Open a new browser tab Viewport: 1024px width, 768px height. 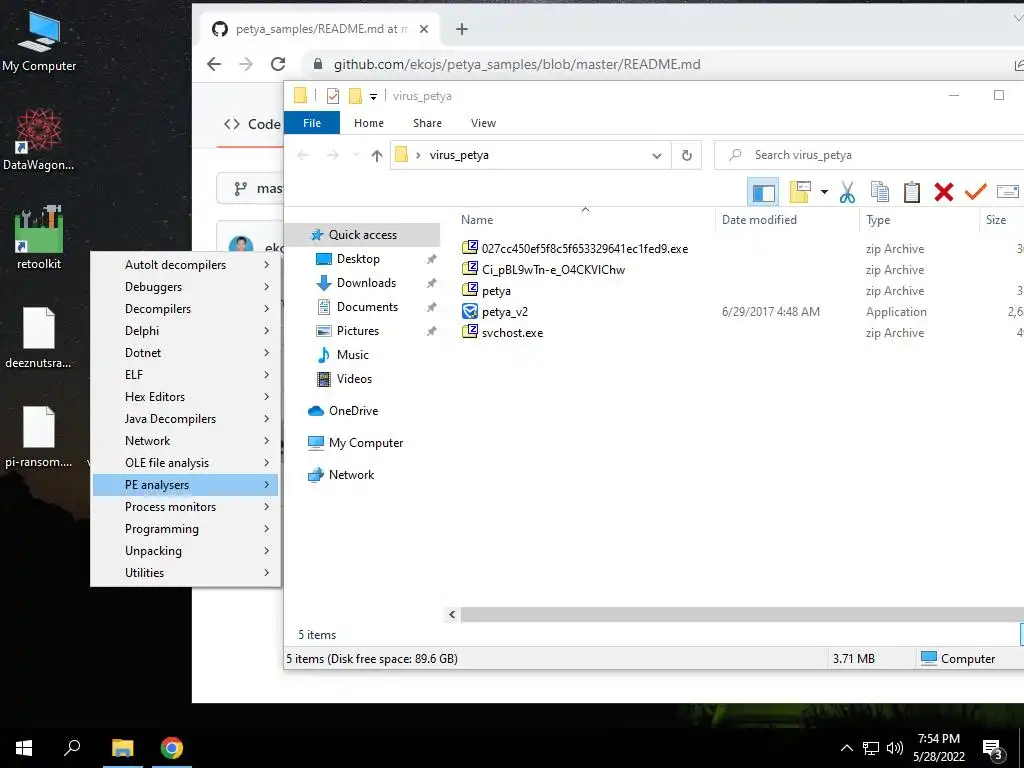[462, 29]
